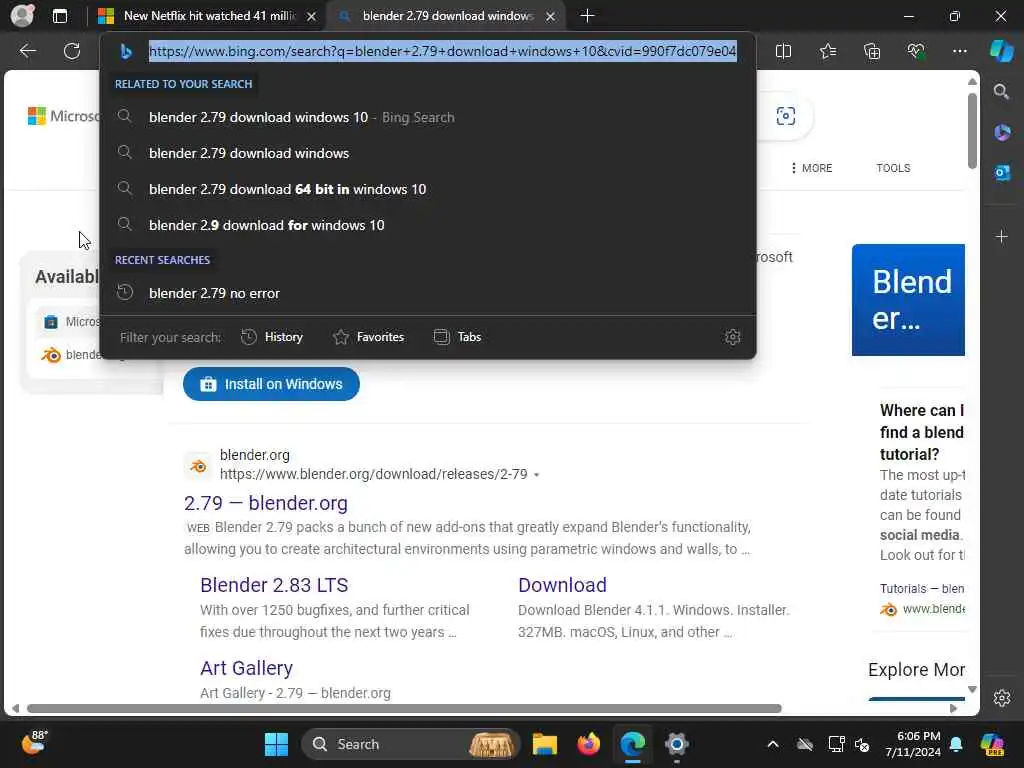Filter search by Favorites
1024x768 pixels.
[x=368, y=337]
